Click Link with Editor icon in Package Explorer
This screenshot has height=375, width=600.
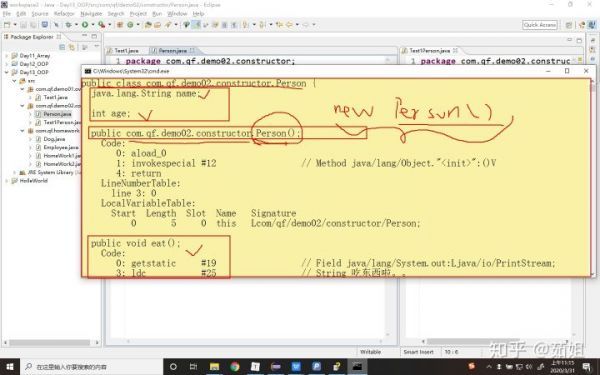(72, 47)
